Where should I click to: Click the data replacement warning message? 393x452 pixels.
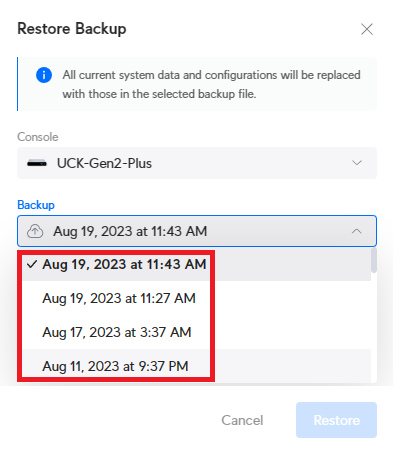pos(211,84)
